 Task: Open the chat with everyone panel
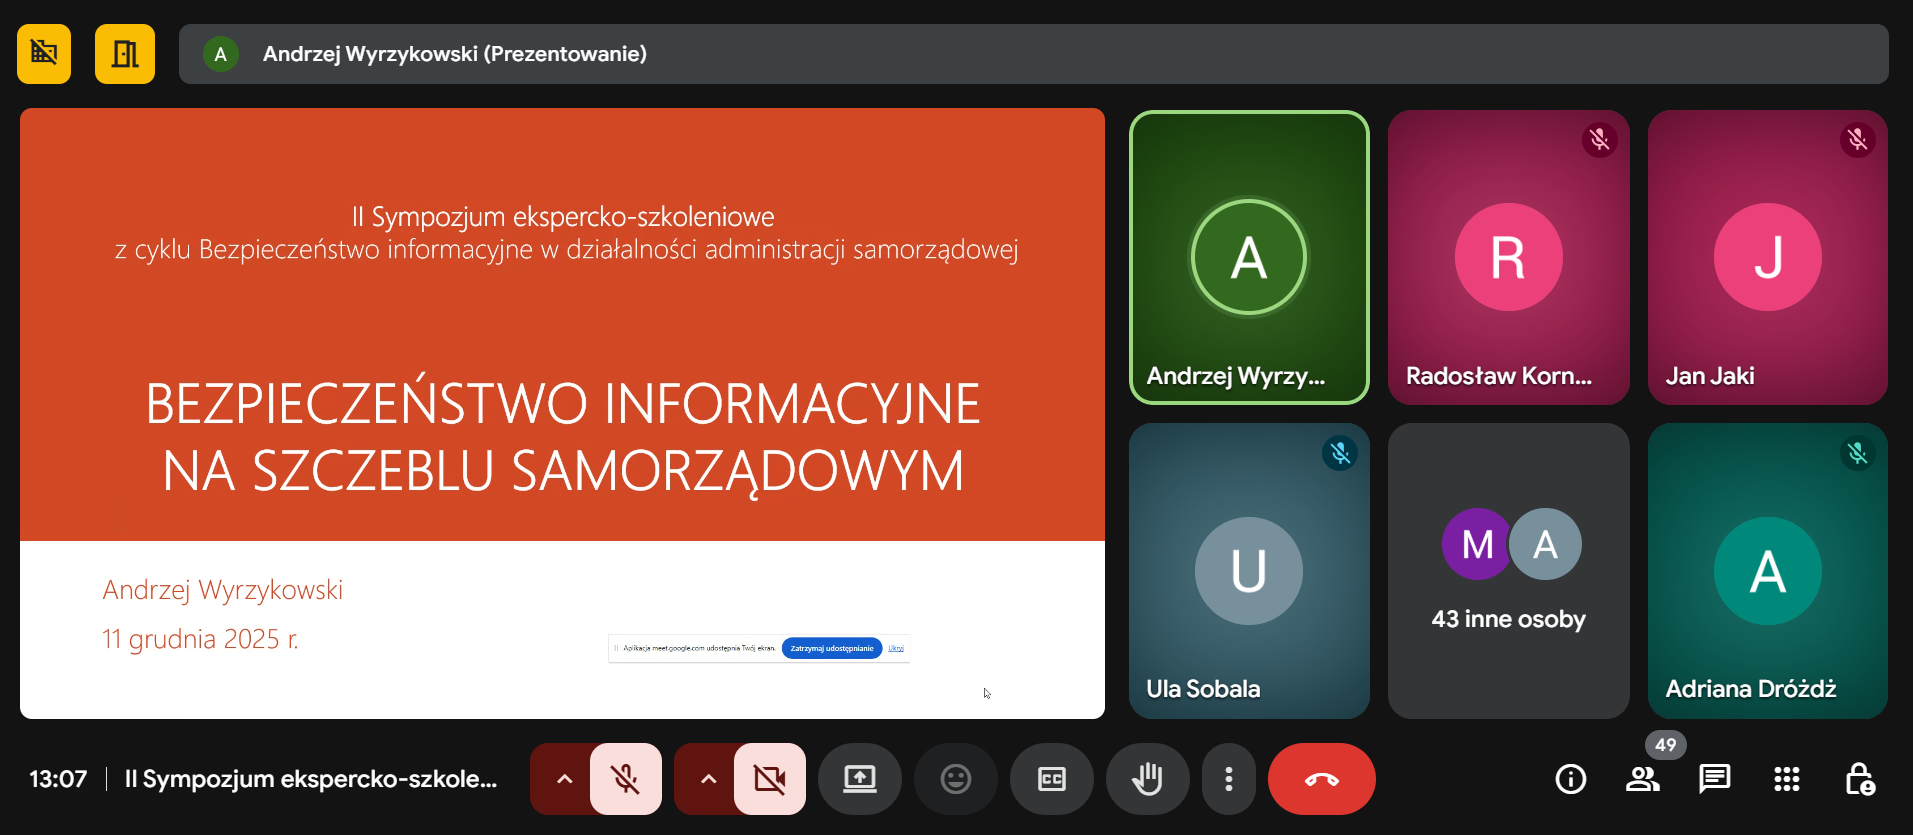click(x=1714, y=779)
